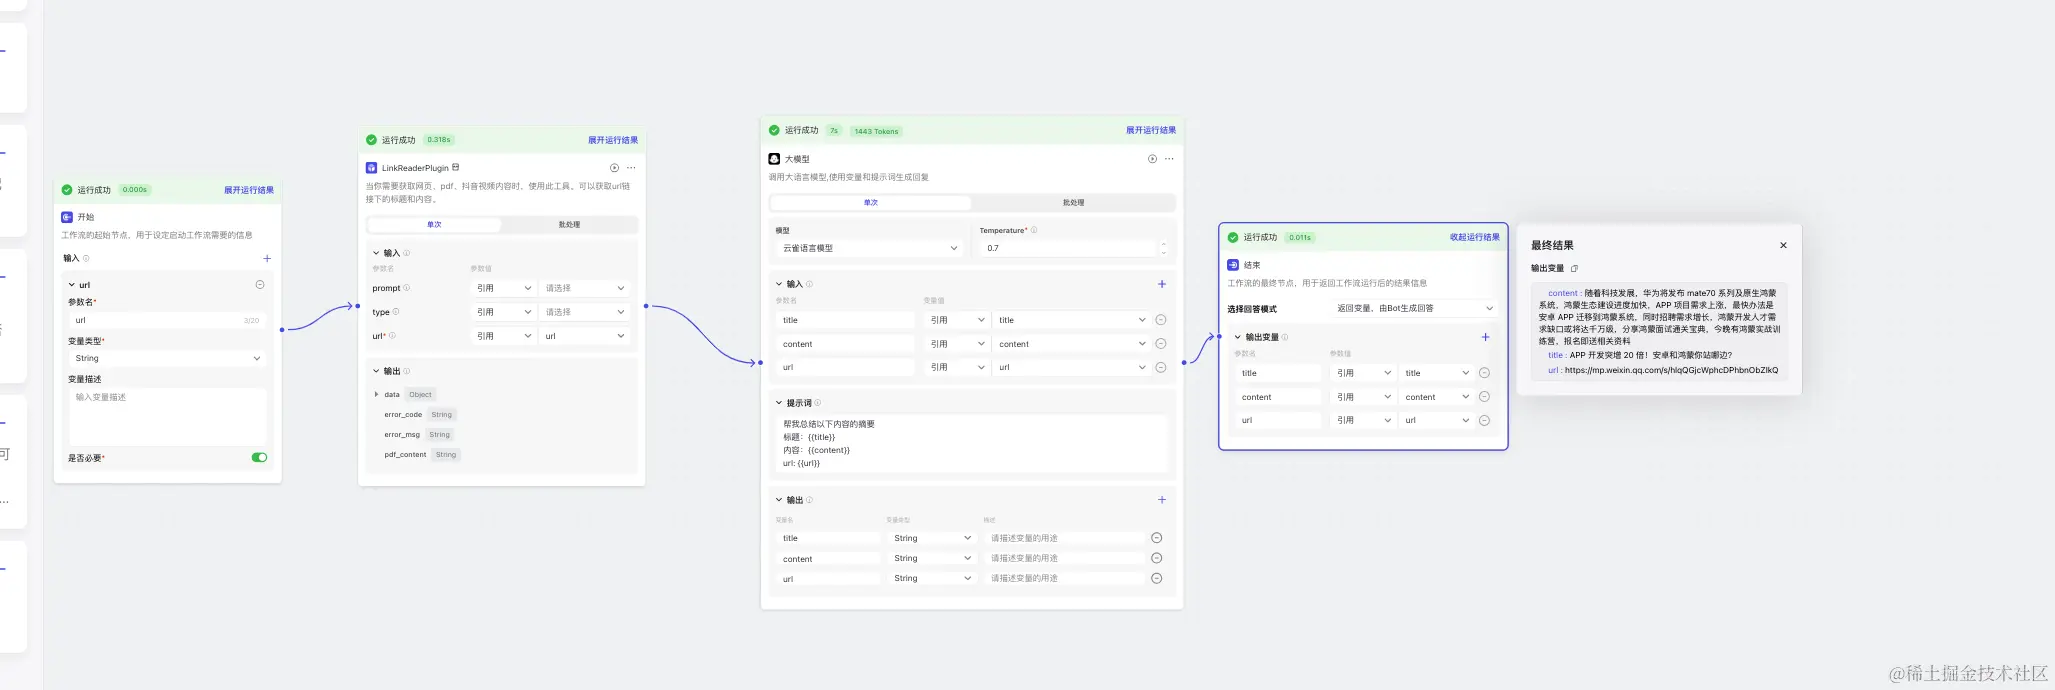Screen dimensions: 2055x690
Task: Add output variable in 结束 node
Action: (1485, 337)
